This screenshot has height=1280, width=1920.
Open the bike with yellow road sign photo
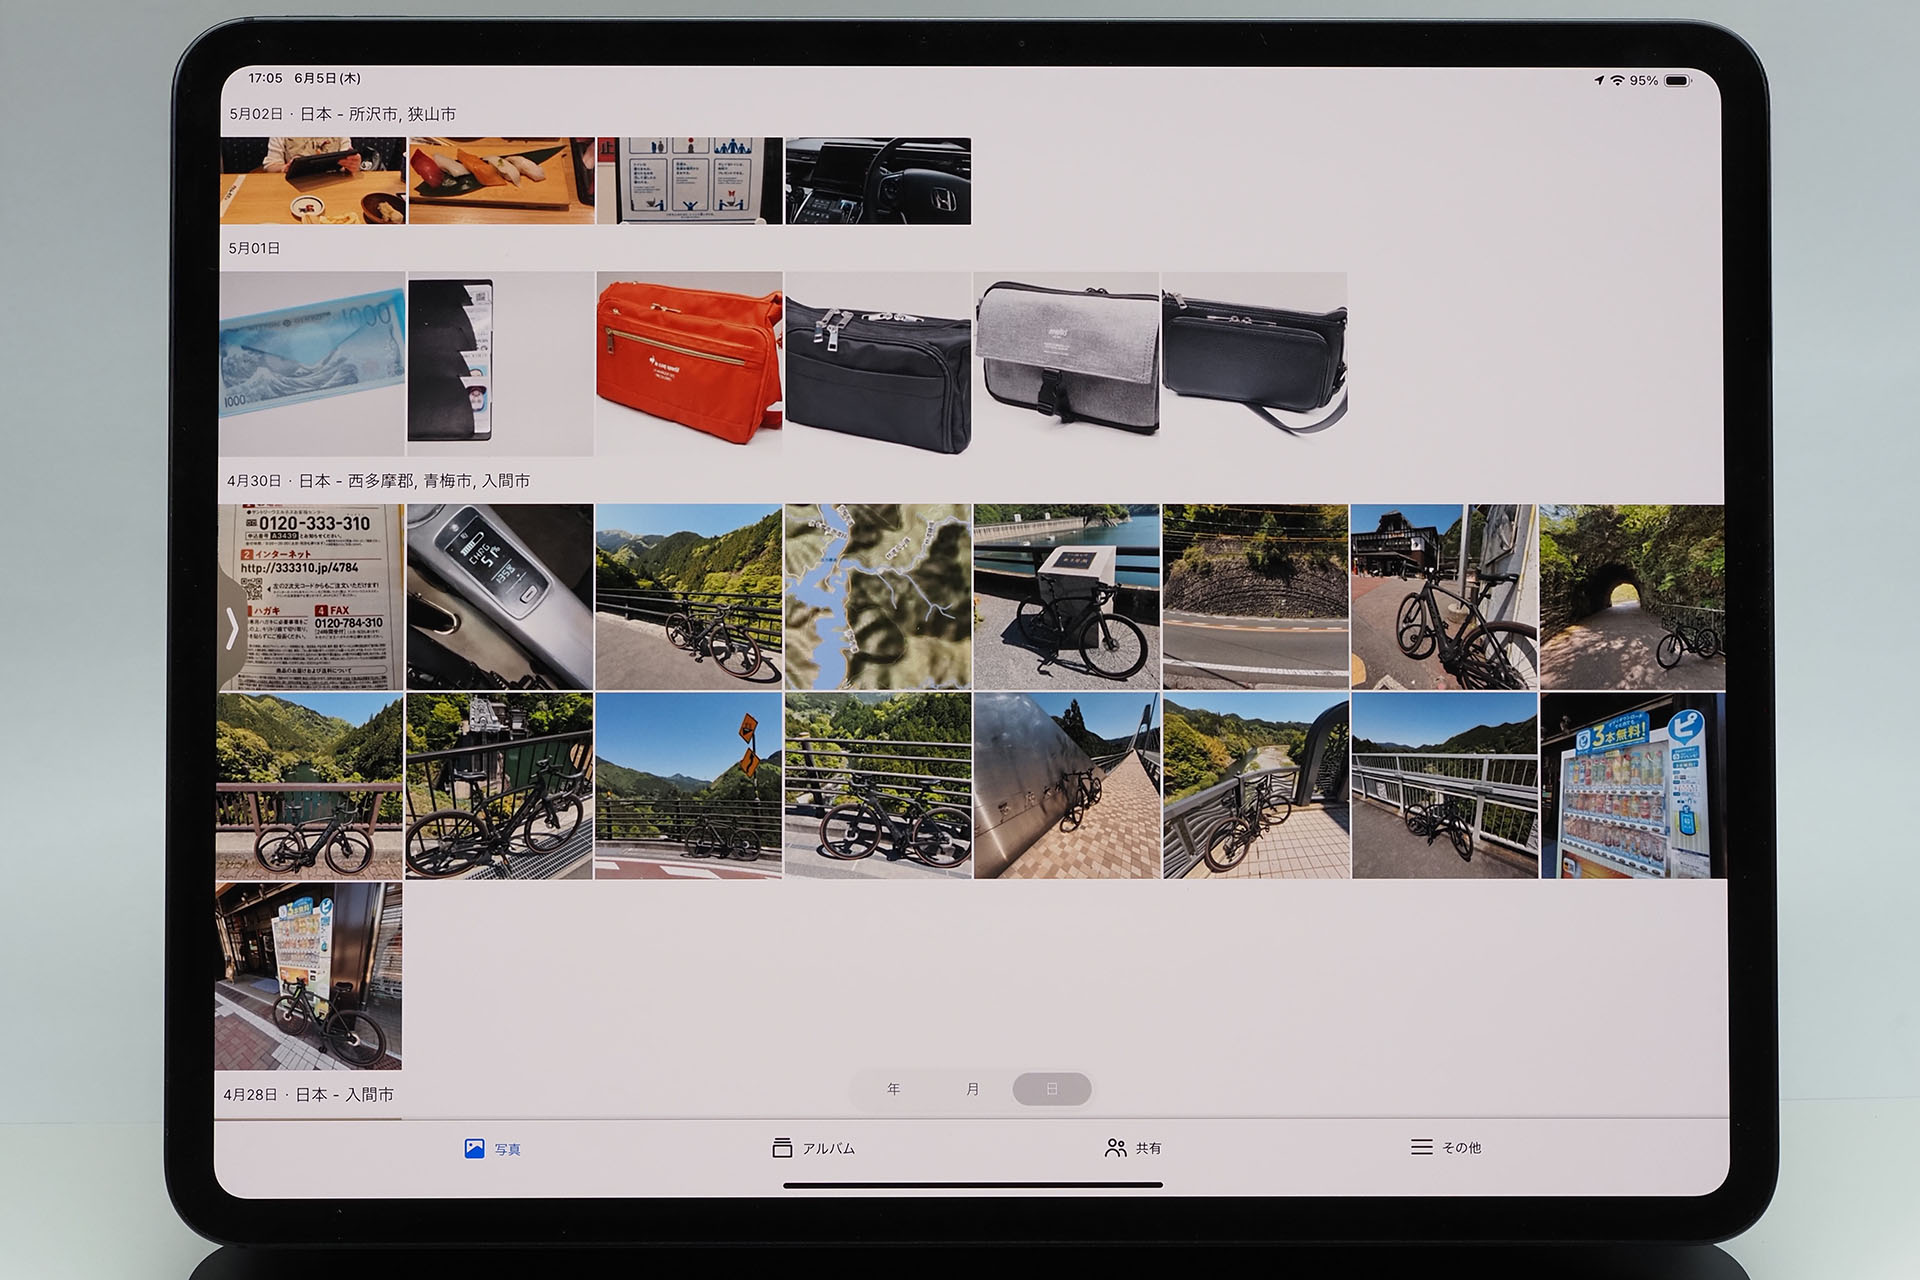(x=688, y=786)
